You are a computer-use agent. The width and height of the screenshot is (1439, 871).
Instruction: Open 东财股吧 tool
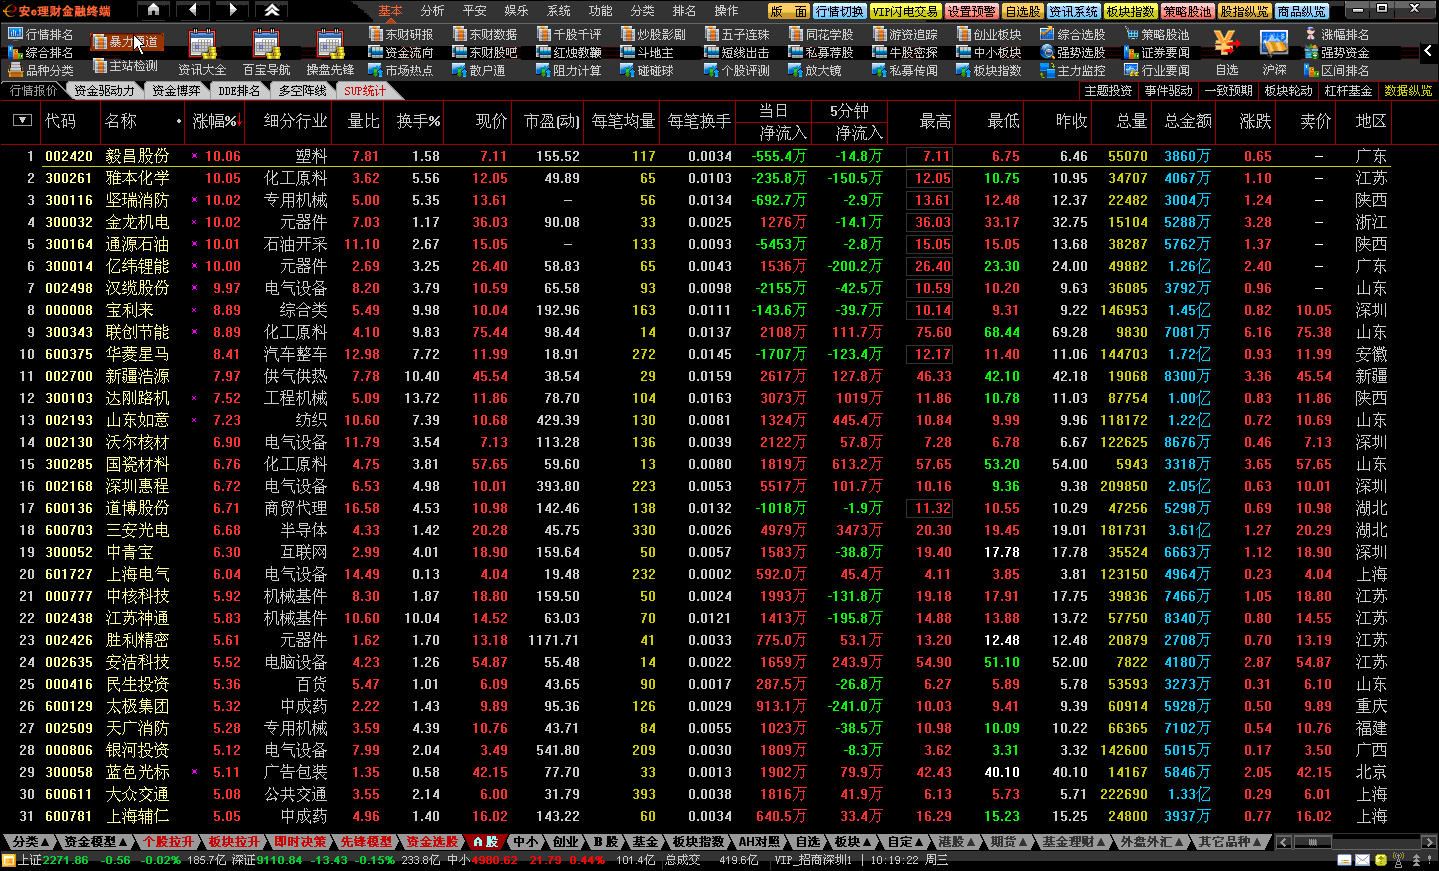[484, 52]
